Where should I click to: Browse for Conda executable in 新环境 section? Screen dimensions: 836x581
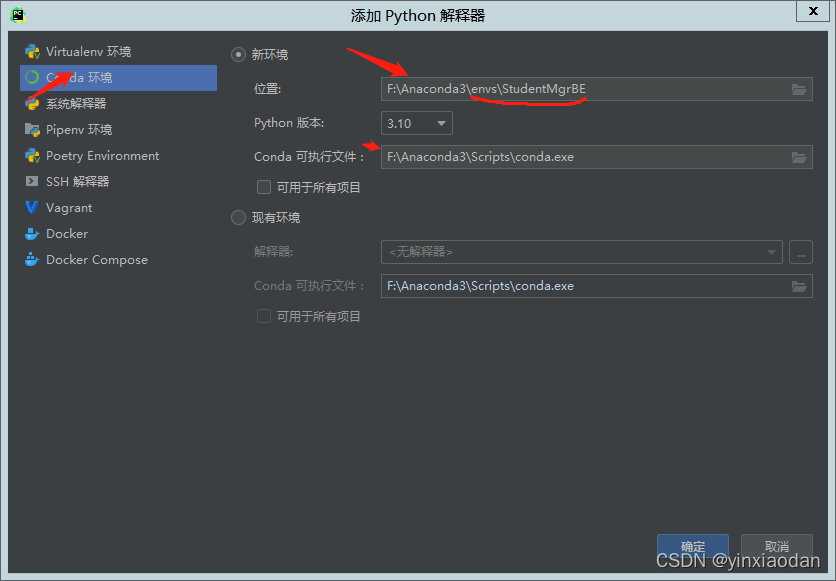[799, 157]
